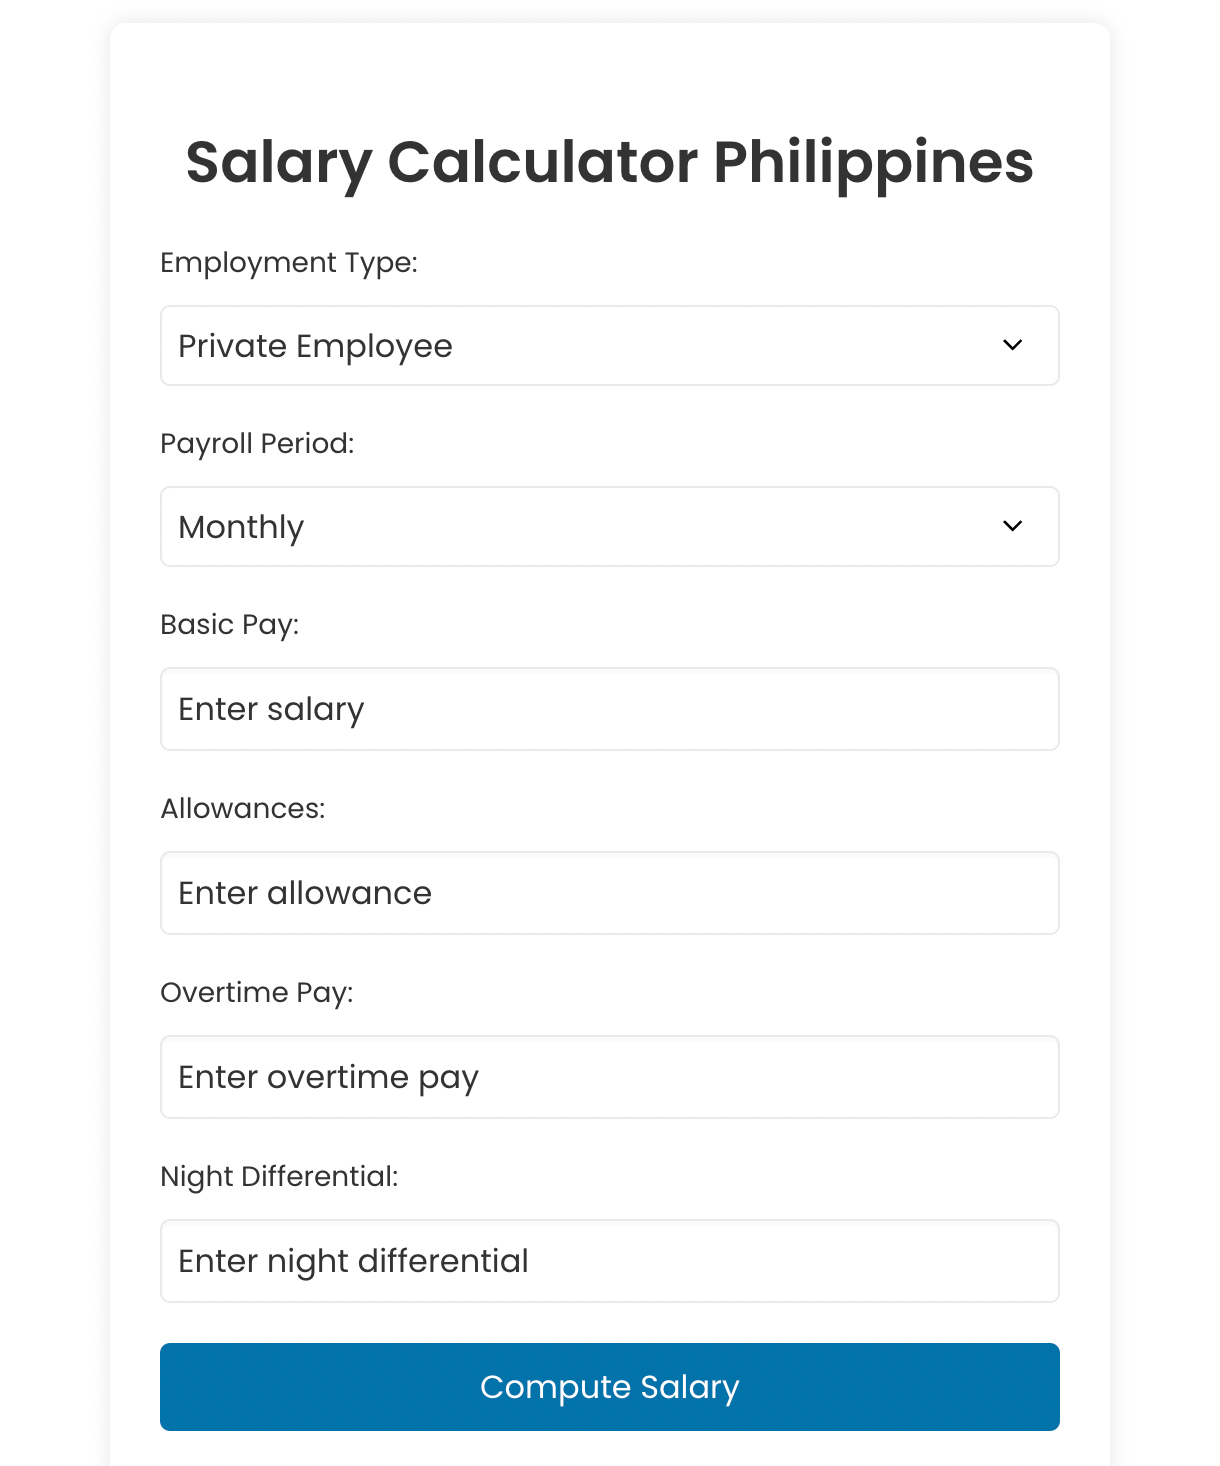Click the word Philippines in the heading

click(873, 163)
